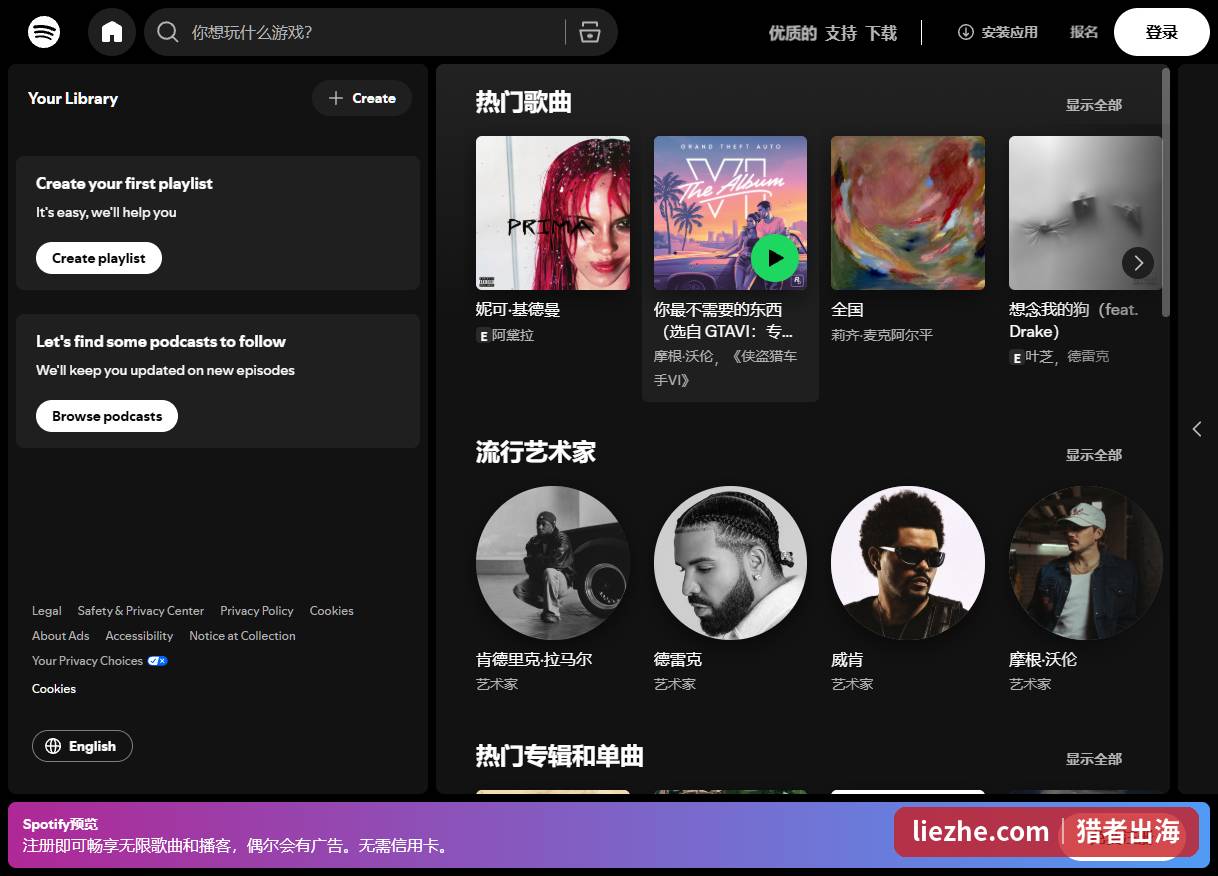Viewport: 1218px width, 876px height.
Task: Open 妮可·基德曼 album cover
Action: pos(553,213)
